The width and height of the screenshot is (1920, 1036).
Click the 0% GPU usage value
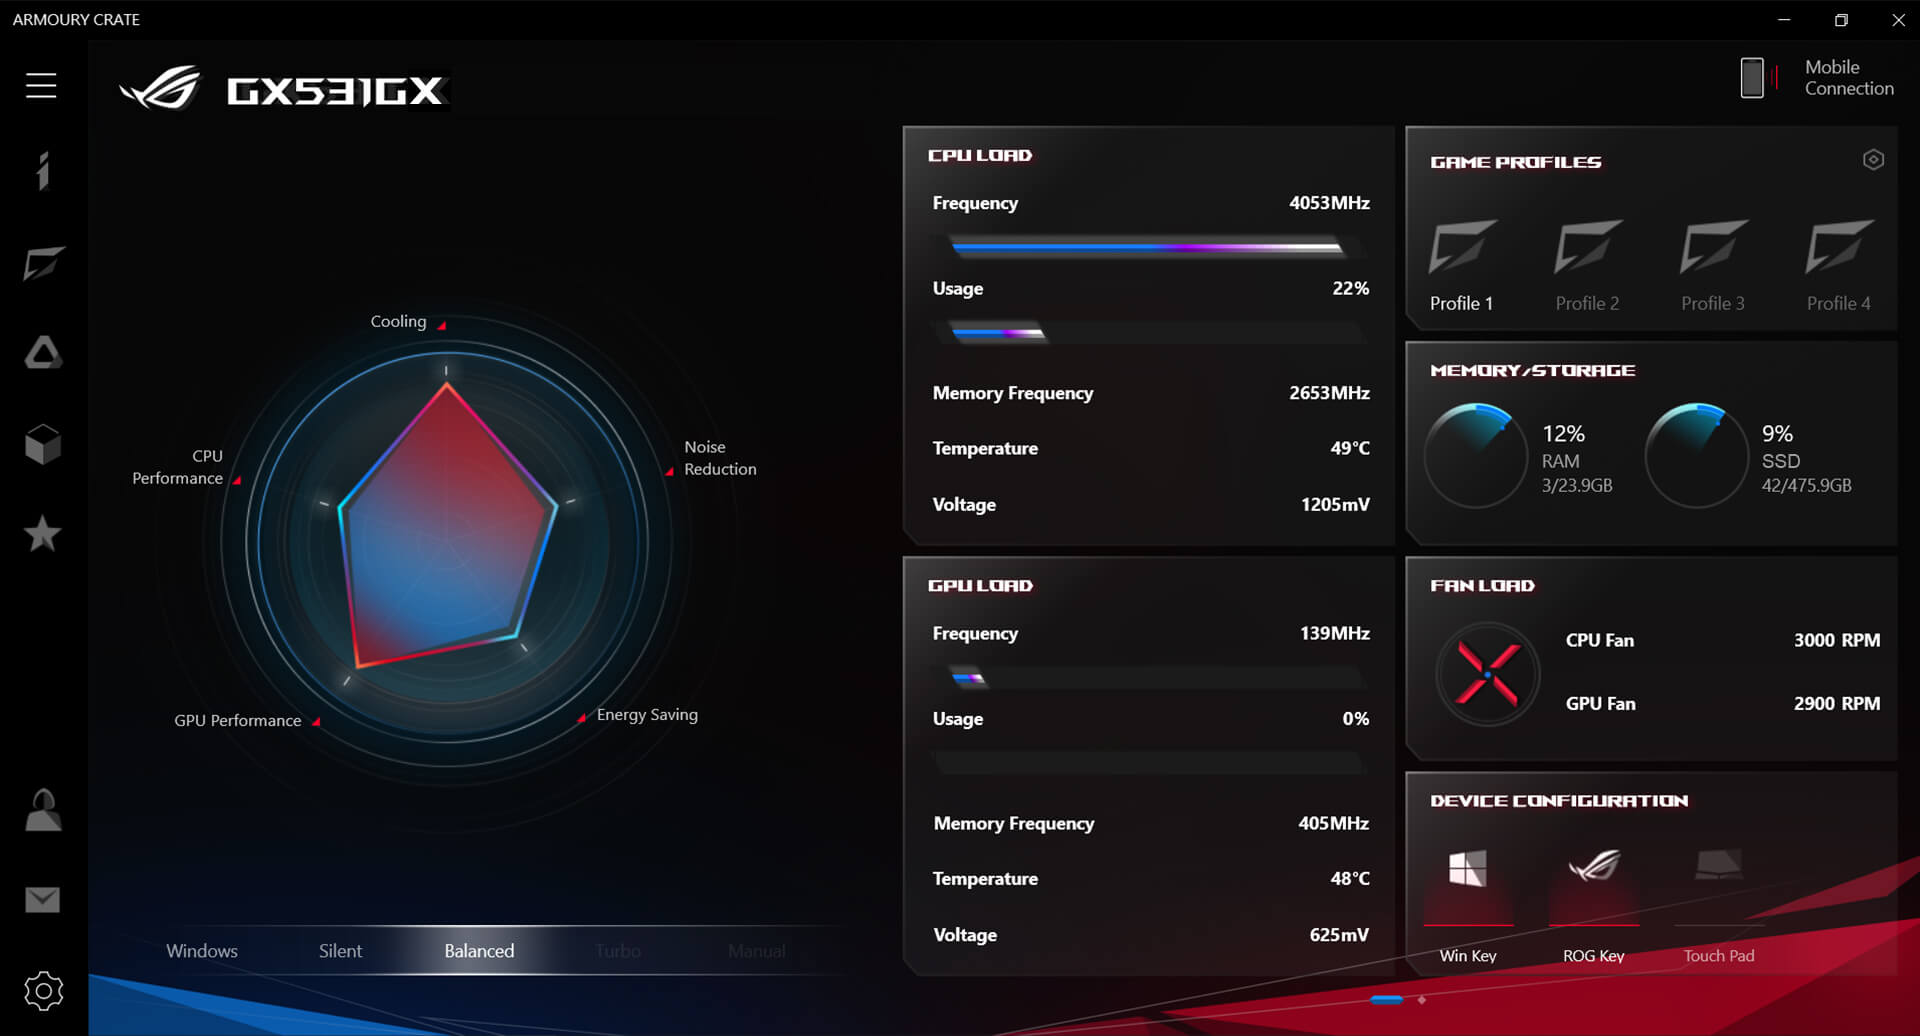tap(1355, 719)
